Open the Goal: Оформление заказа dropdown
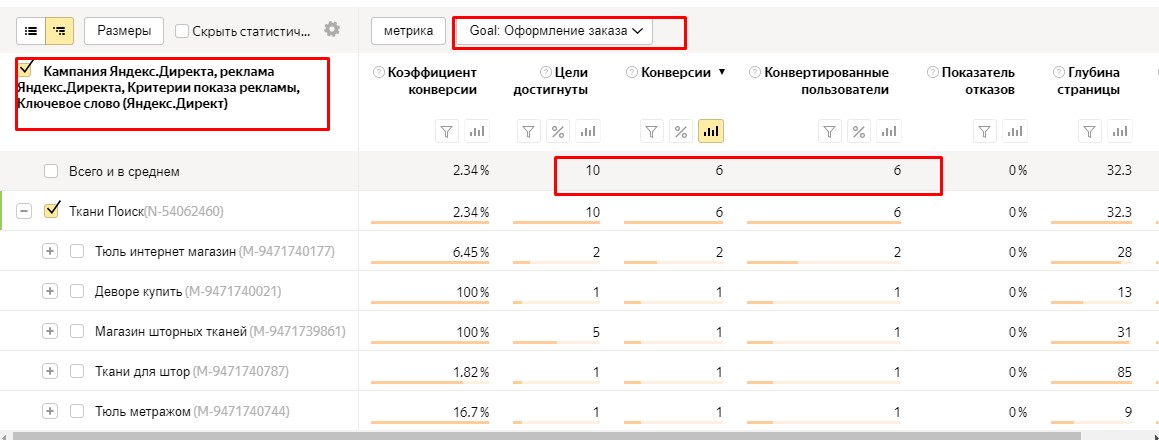Viewport: 1159px width, 440px height. (553, 31)
